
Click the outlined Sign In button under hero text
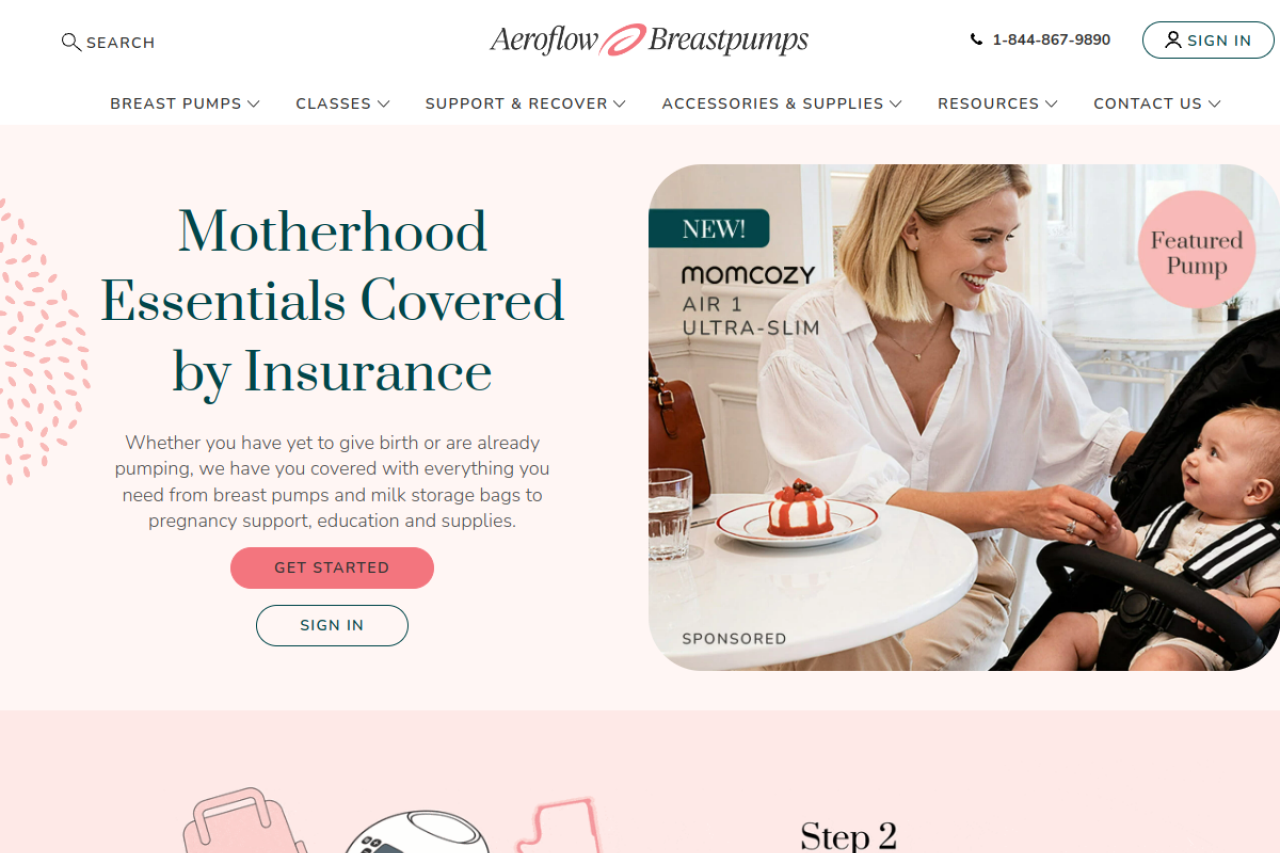point(332,626)
